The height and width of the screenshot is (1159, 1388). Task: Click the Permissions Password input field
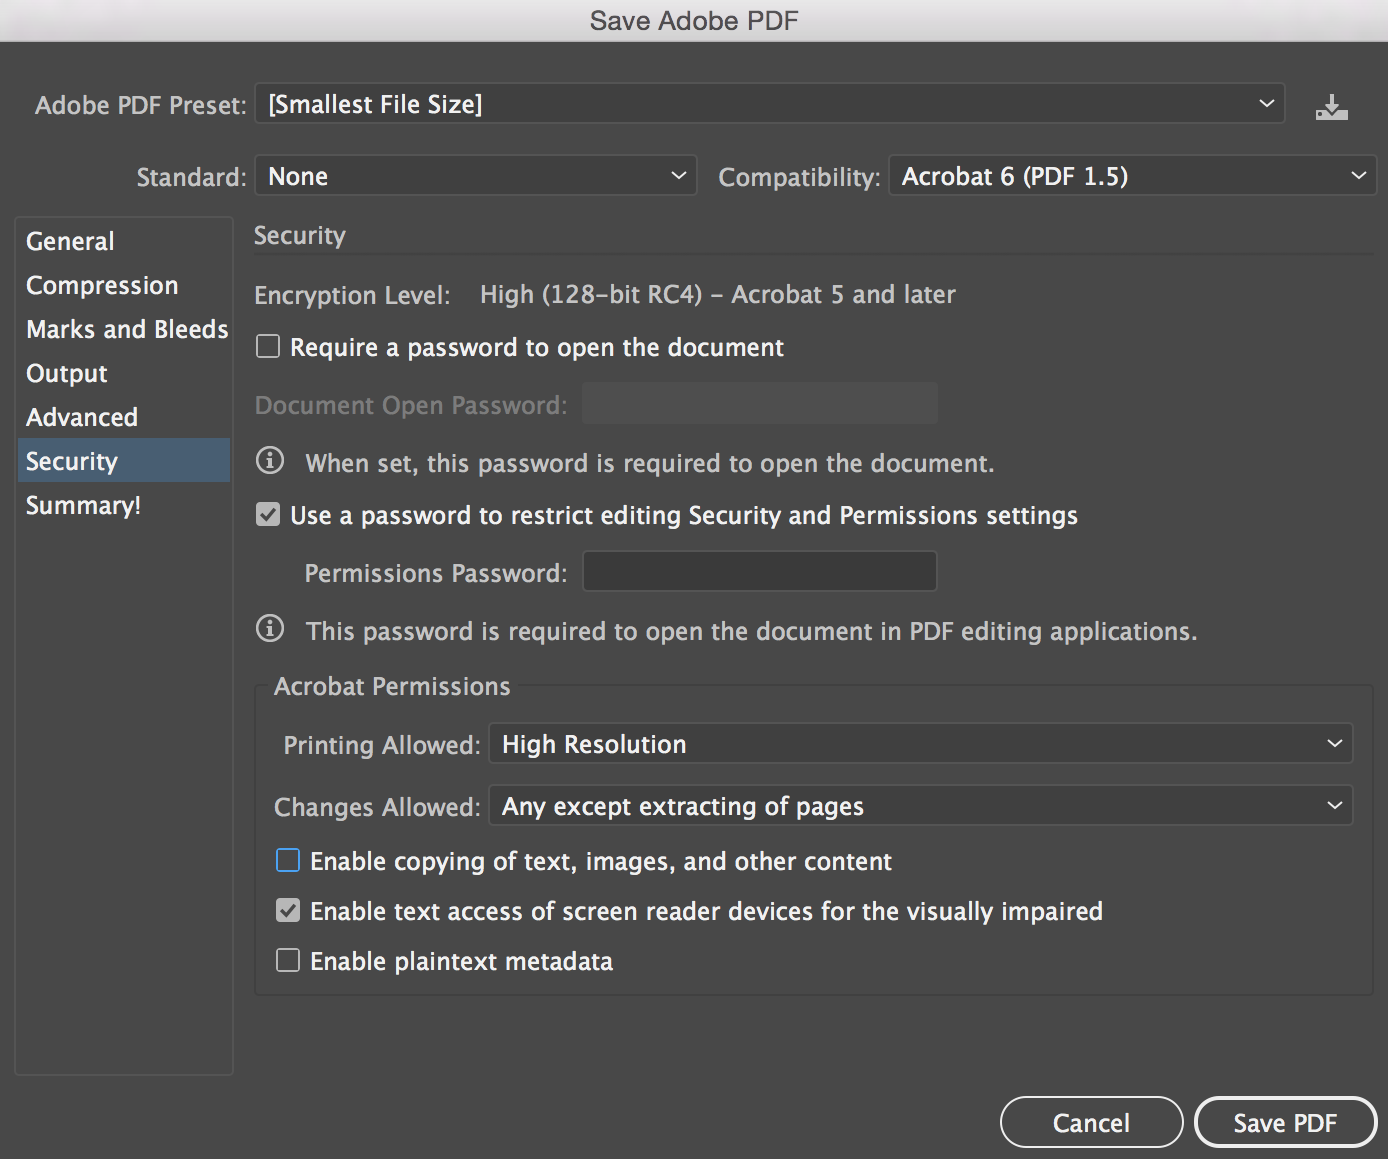(760, 571)
